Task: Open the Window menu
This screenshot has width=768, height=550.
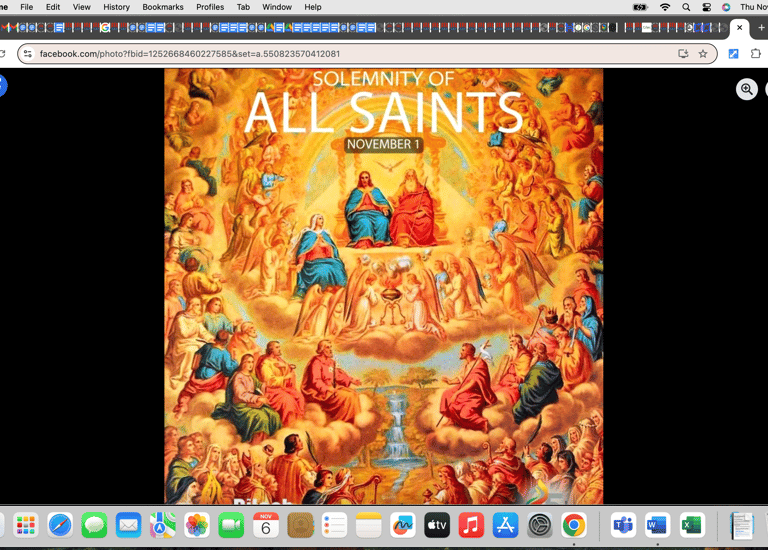Action: pos(277,7)
